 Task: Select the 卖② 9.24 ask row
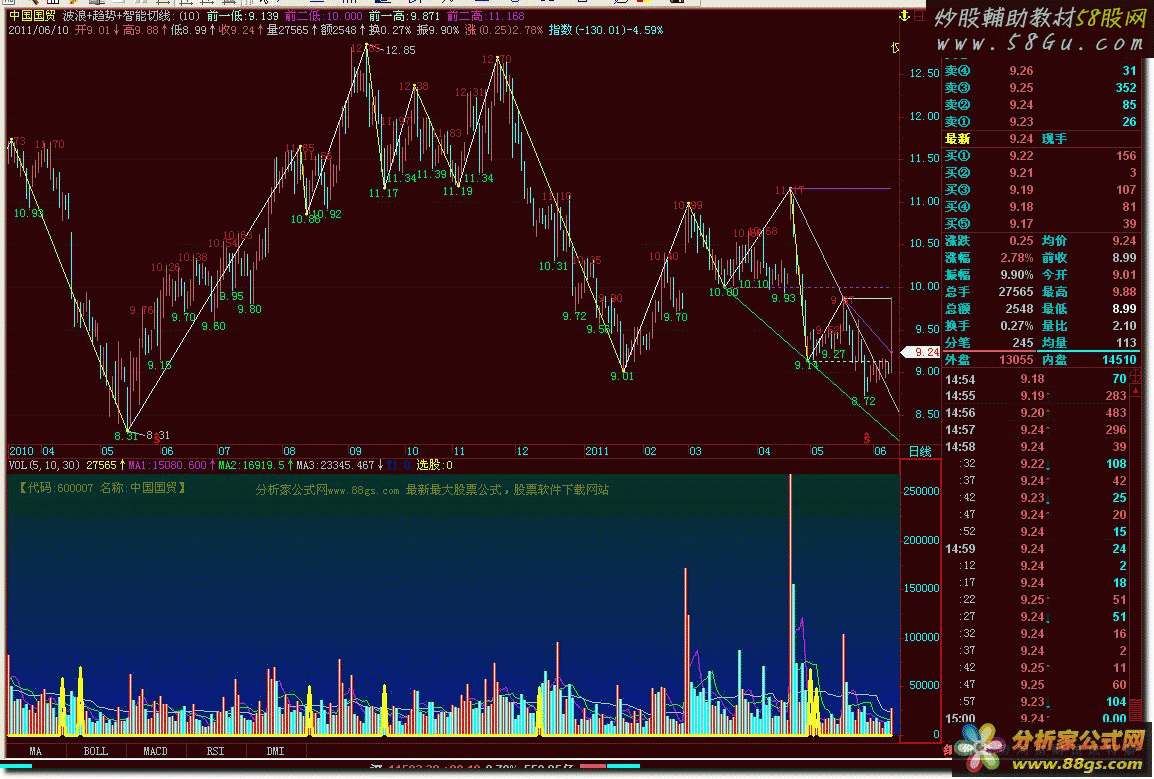tap(1041, 105)
